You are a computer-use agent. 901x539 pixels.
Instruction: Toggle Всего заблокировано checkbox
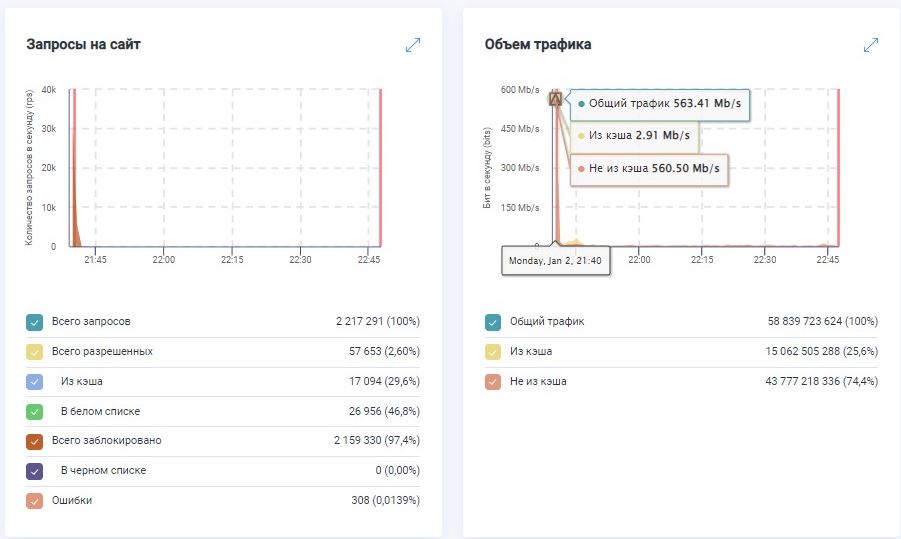pos(35,441)
